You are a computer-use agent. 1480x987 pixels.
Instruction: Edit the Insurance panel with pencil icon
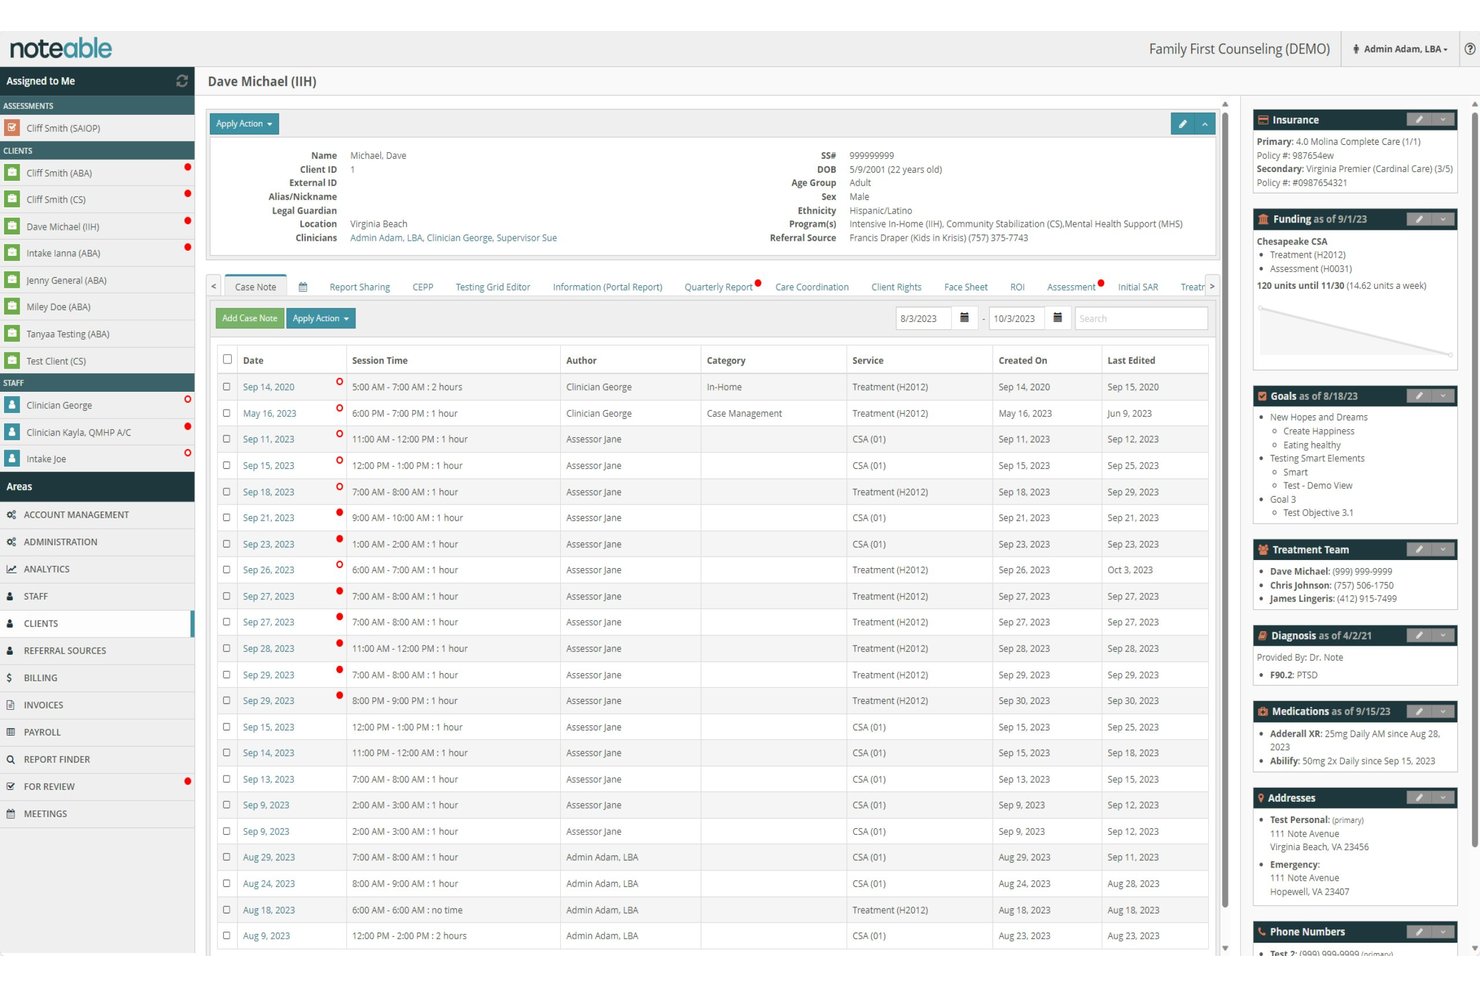coord(1418,120)
